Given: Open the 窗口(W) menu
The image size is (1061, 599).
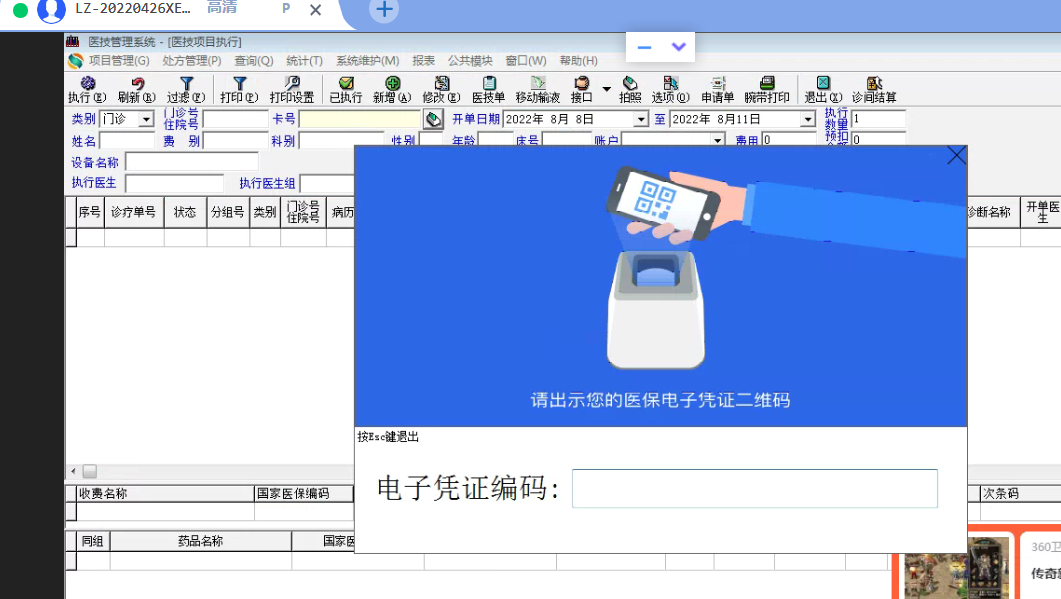Looking at the screenshot, I should 526,61.
